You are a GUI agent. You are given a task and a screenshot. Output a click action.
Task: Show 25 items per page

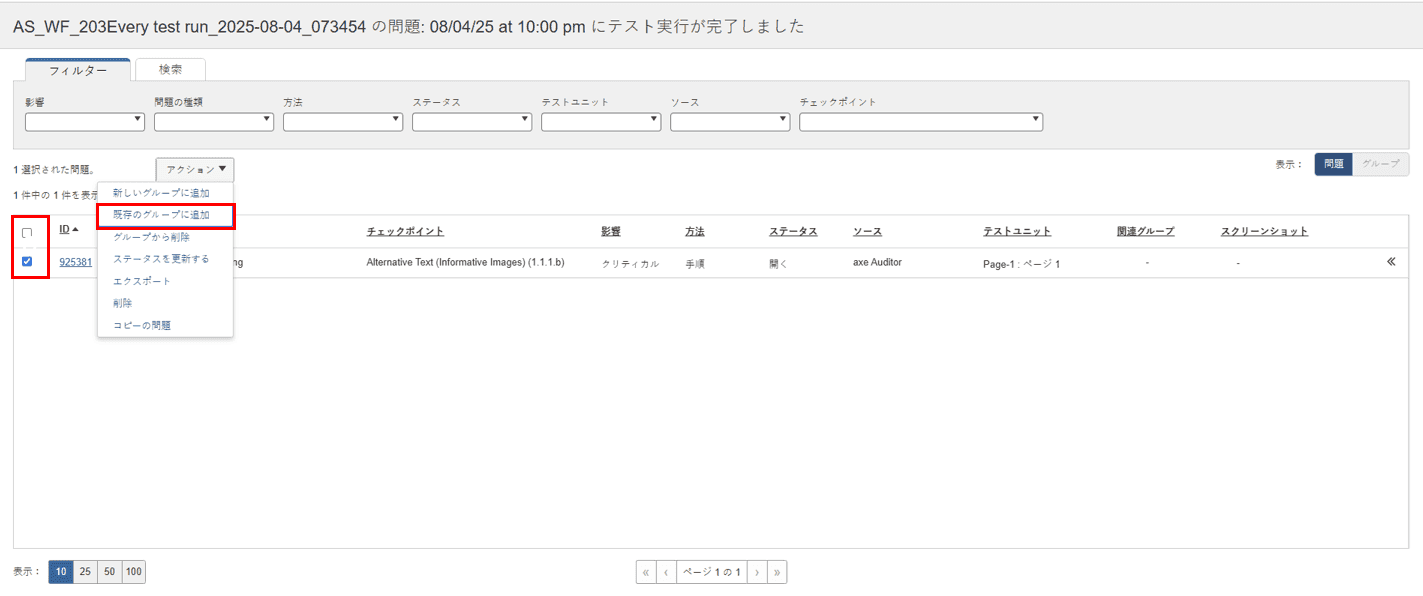pos(85,572)
